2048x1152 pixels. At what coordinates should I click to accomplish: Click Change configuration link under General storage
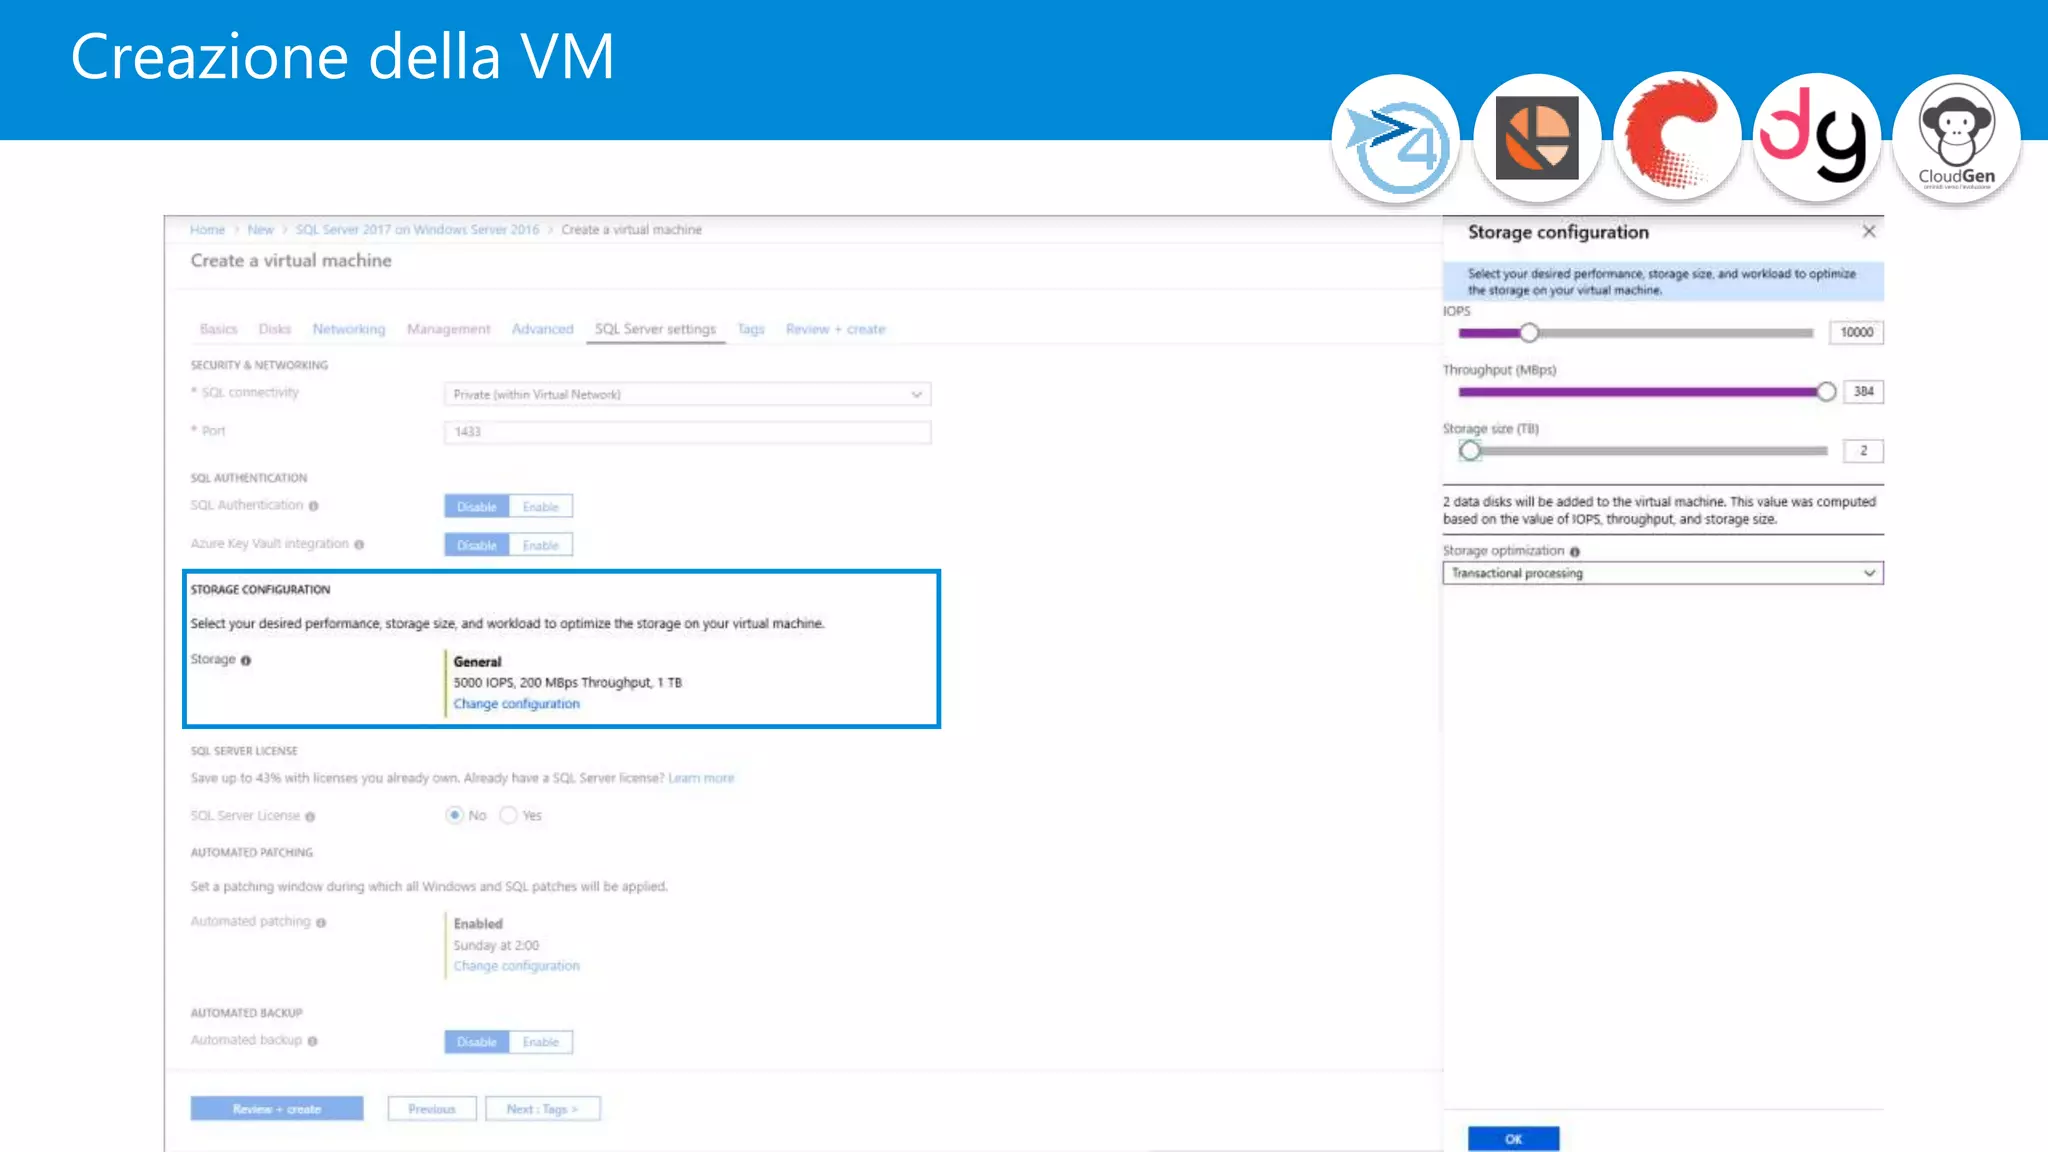click(516, 704)
